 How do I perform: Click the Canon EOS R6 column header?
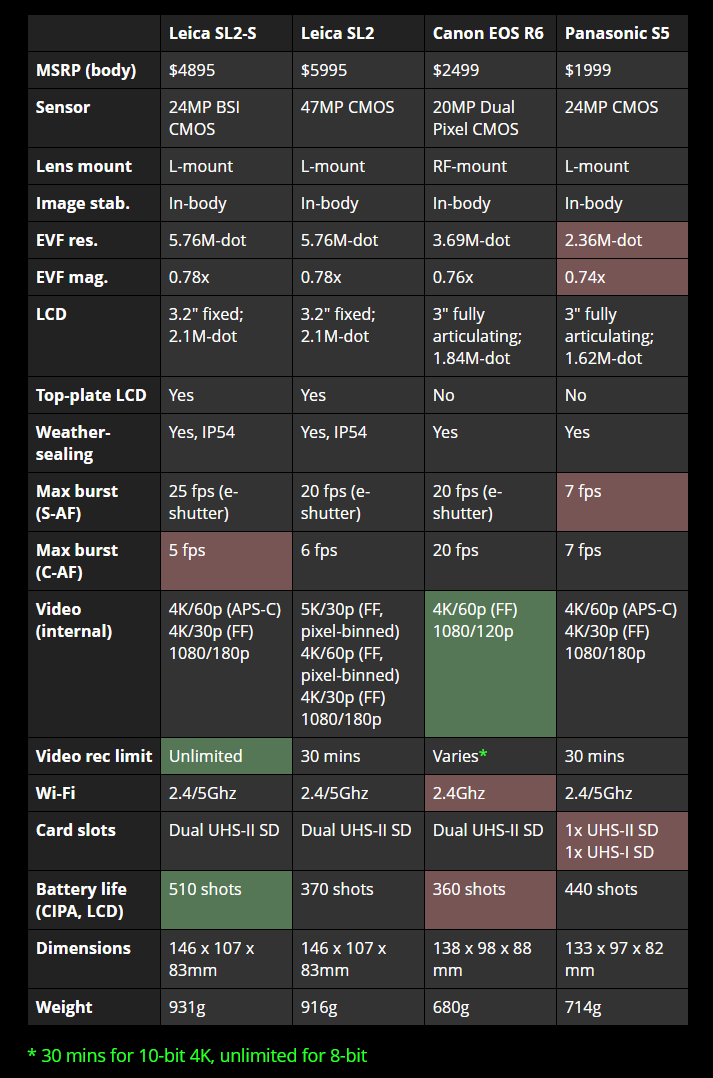[488, 33]
